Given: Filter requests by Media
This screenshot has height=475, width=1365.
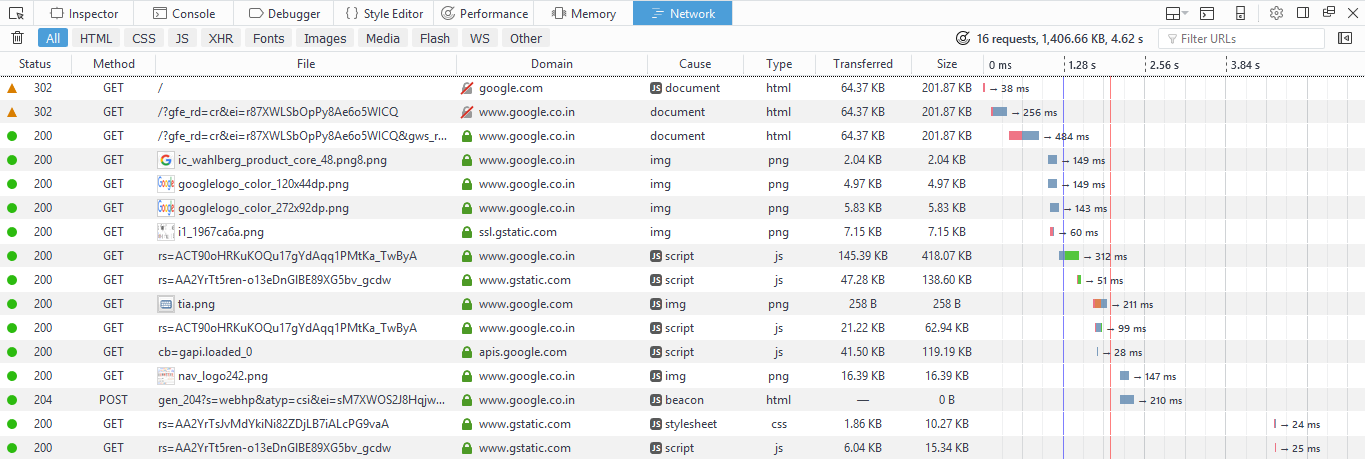Looking at the screenshot, I should pos(383,38).
